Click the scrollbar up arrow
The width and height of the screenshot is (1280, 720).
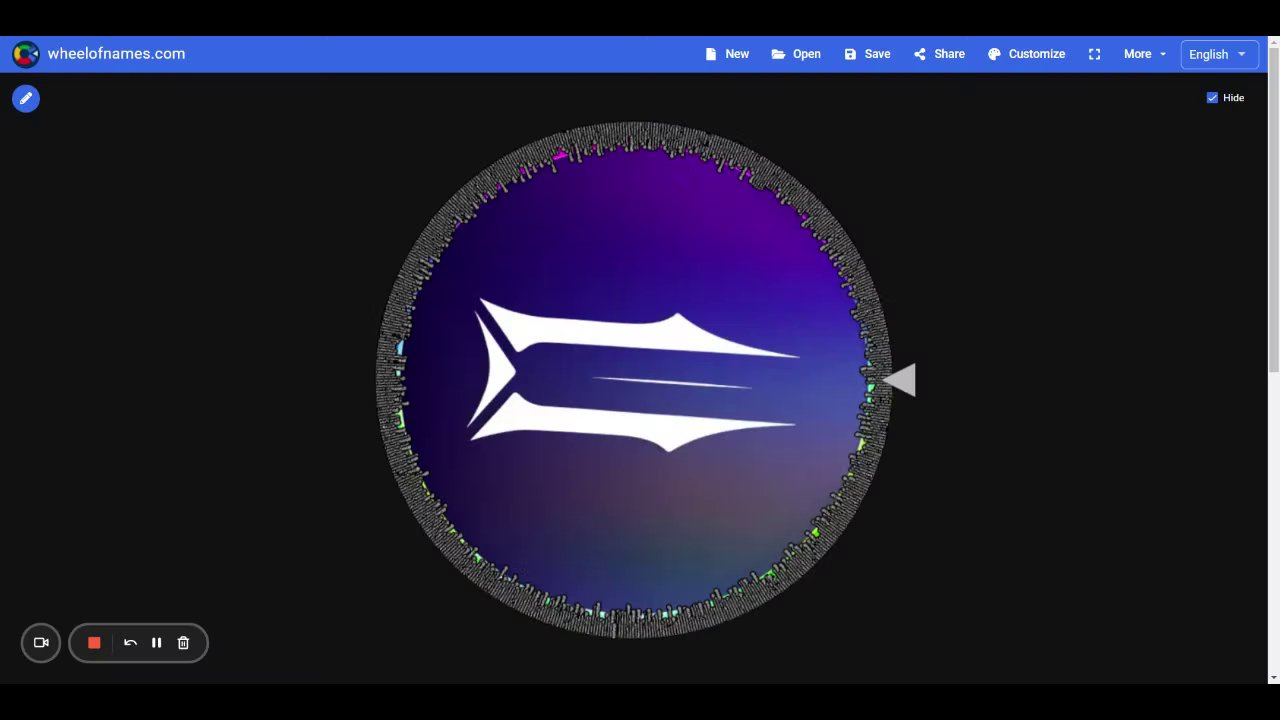1273,43
